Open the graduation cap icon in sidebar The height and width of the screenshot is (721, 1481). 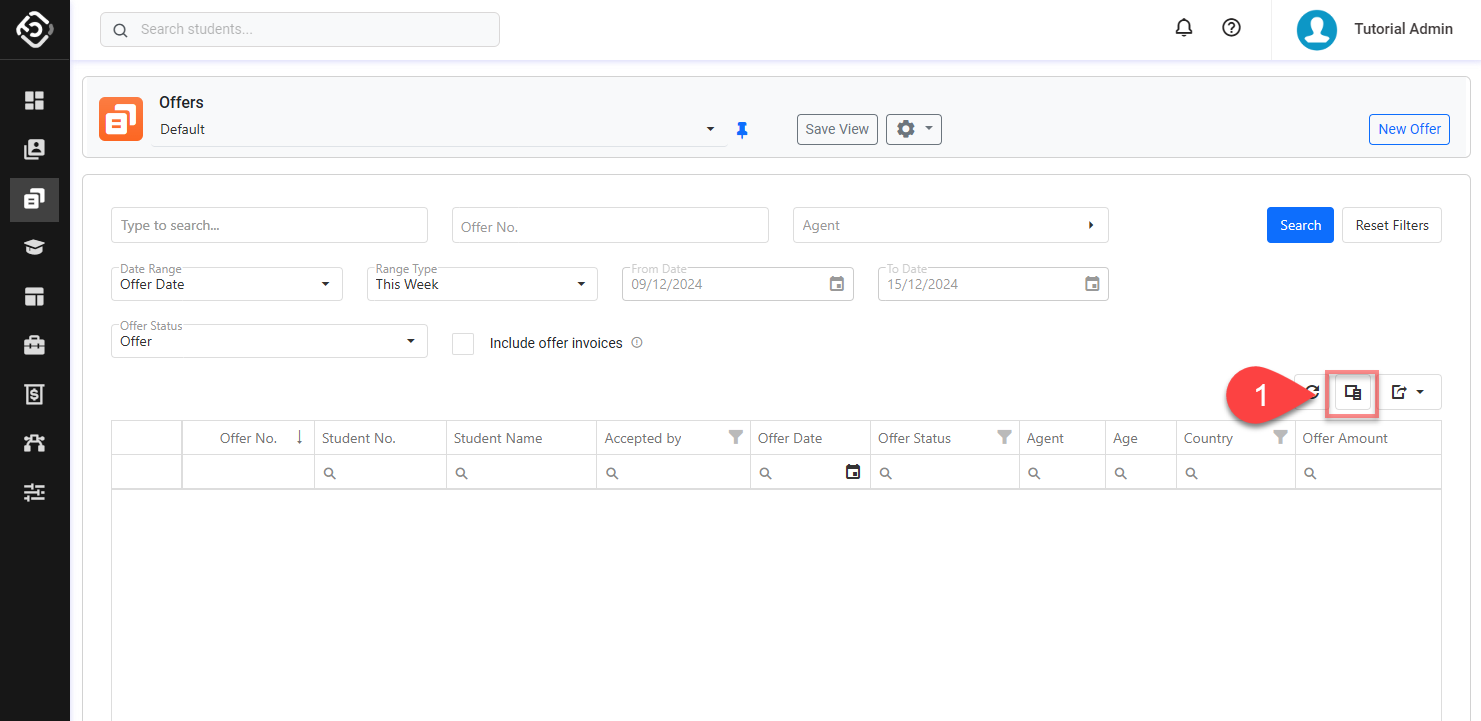click(35, 248)
